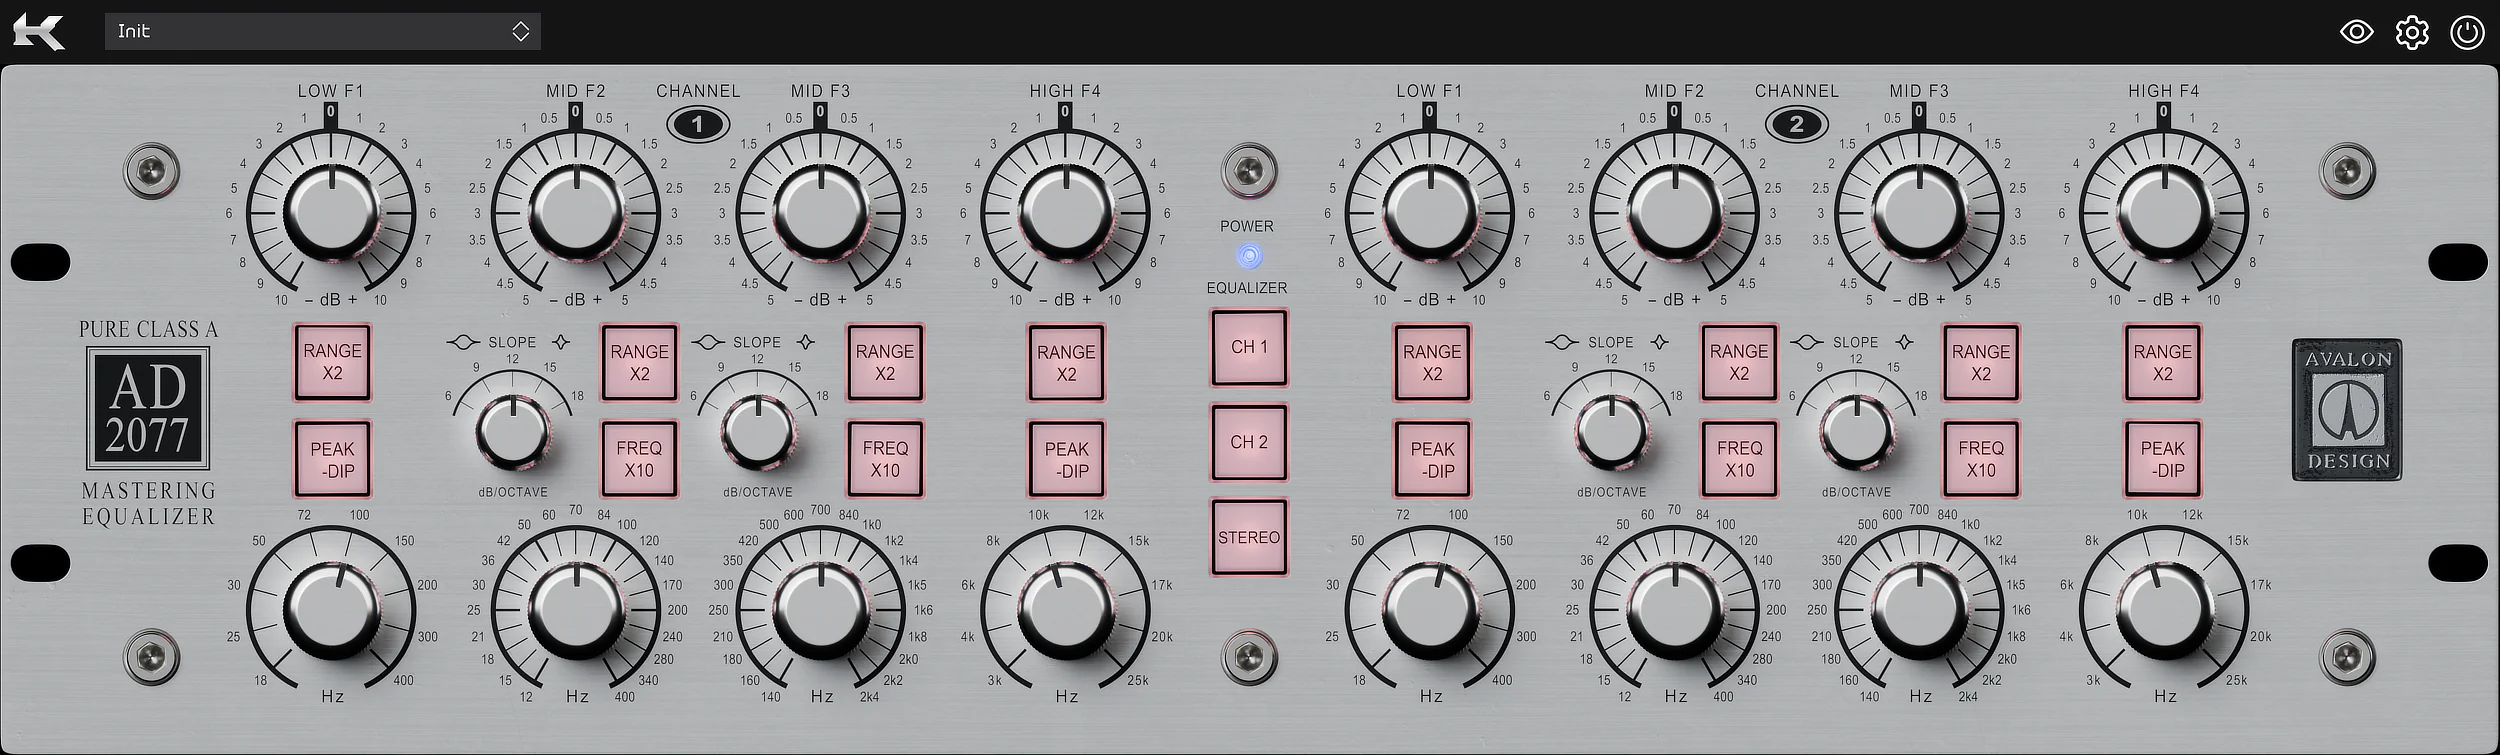Toggle Channel 1 MID F2 FREQ X10
The height and width of the screenshot is (755, 2500).
click(x=639, y=459)
